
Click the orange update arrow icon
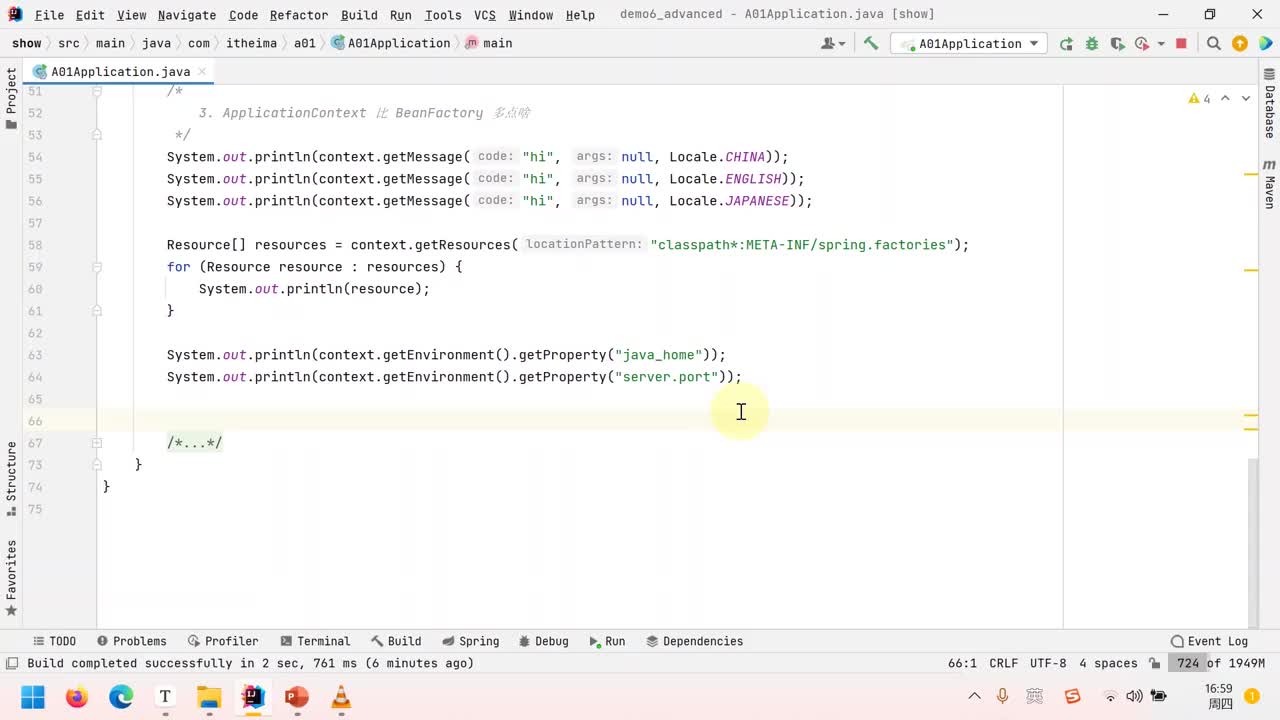click(x=1240, y=43)
